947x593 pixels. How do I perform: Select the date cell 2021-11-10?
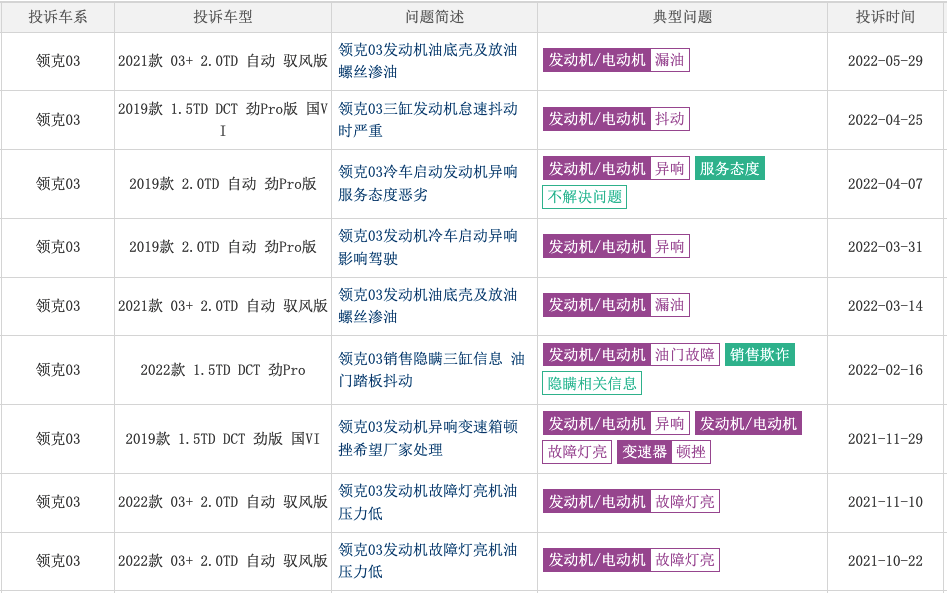885,502
